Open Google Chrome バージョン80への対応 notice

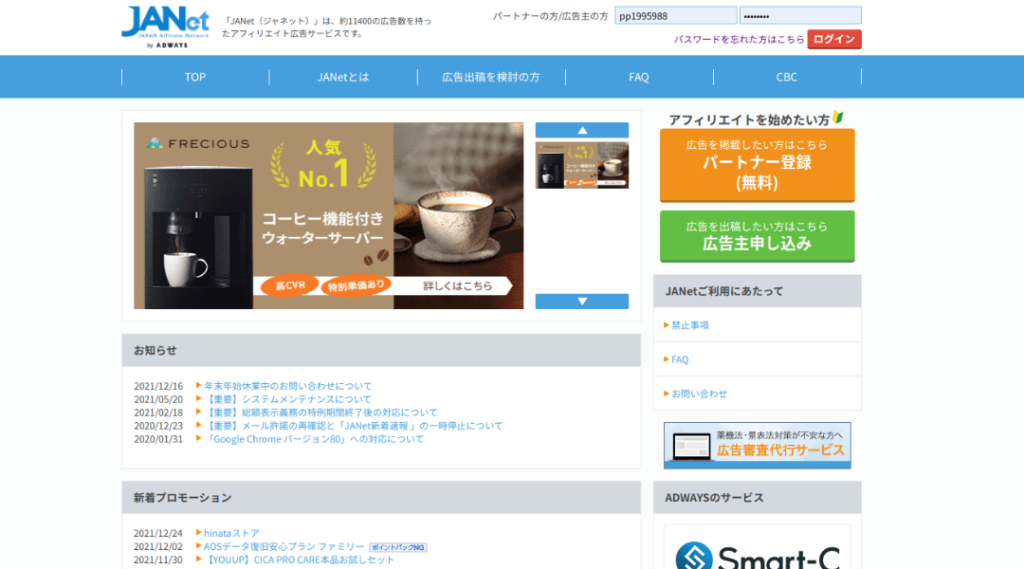(314, 439)
